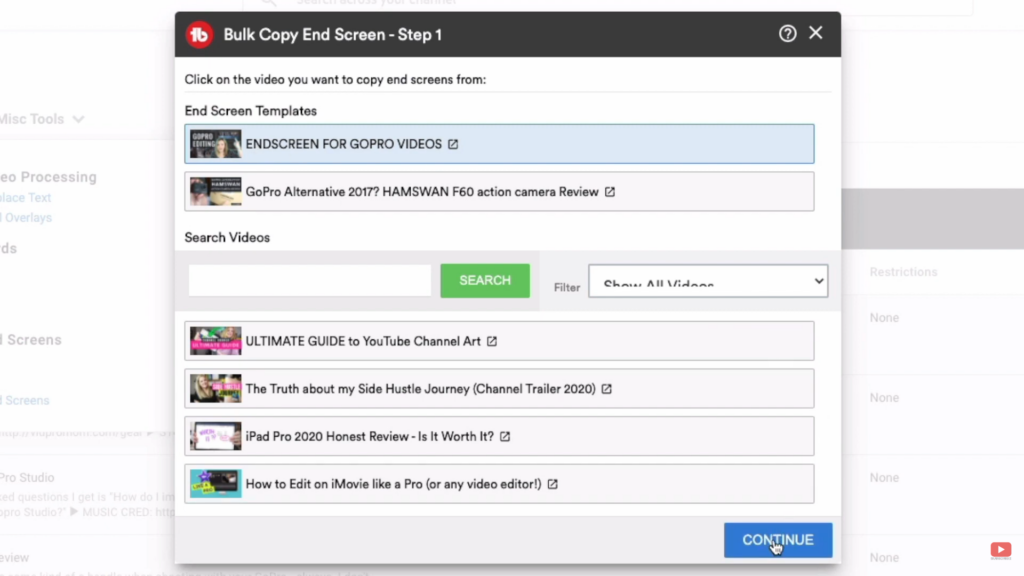Click the CONTINUE button
Image resolution: width=1024 pixels, height=576 pixels.
click(x=778, y=539)
